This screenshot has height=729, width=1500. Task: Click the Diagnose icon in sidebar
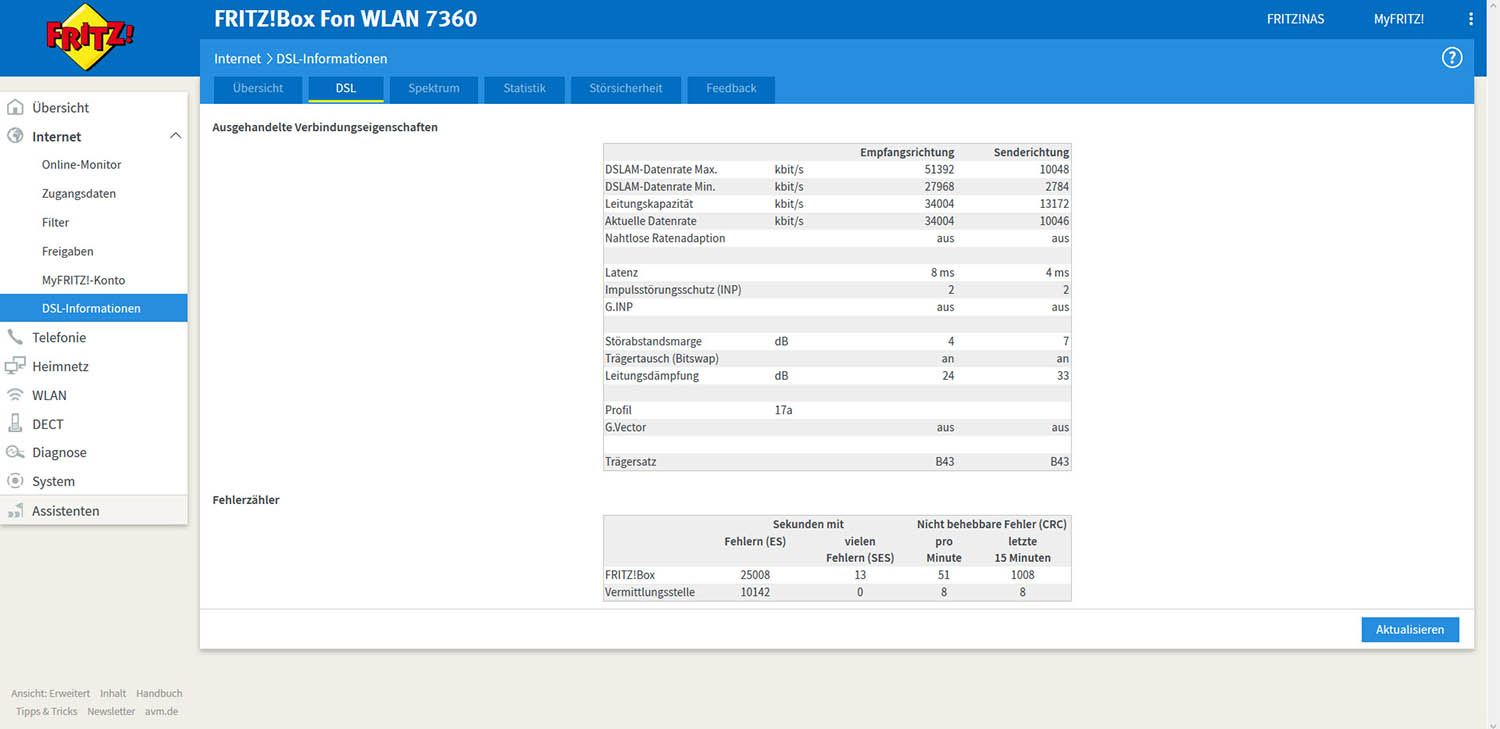click(x=15, y=452)
